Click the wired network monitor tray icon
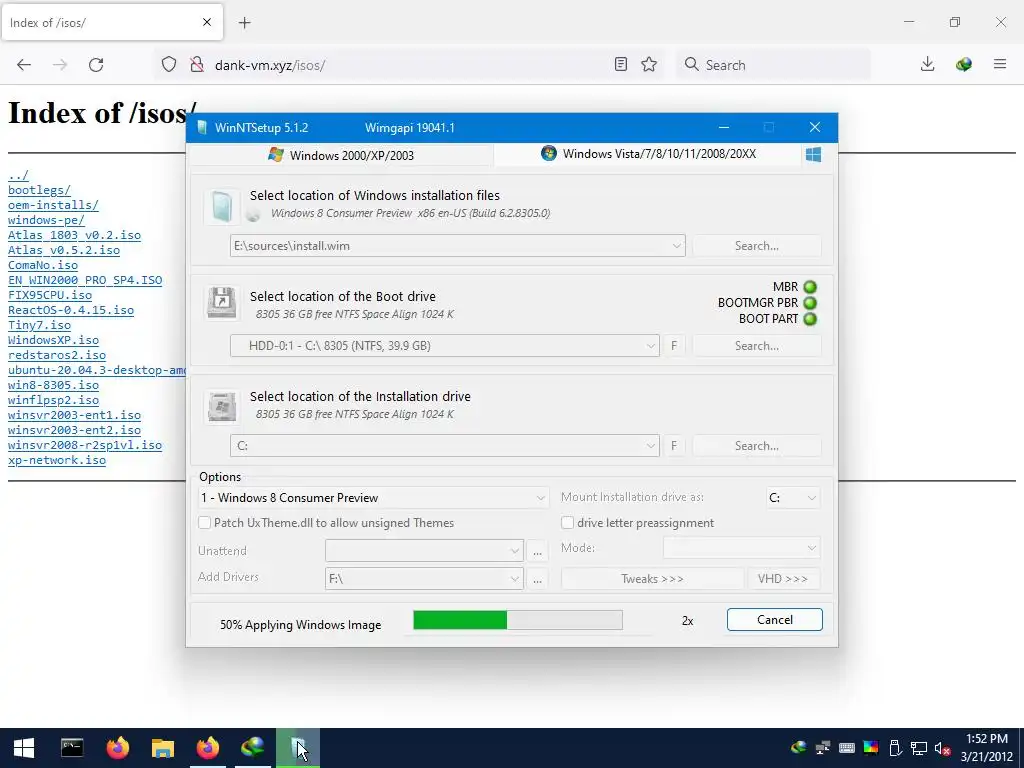Image resolution: width=1024 pixels, height=768 pixels. tap(920, 748)
